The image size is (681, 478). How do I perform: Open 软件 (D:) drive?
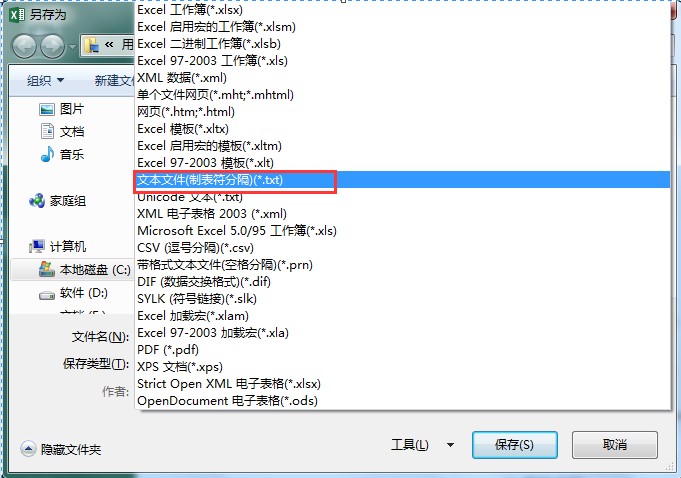point(73,293)
